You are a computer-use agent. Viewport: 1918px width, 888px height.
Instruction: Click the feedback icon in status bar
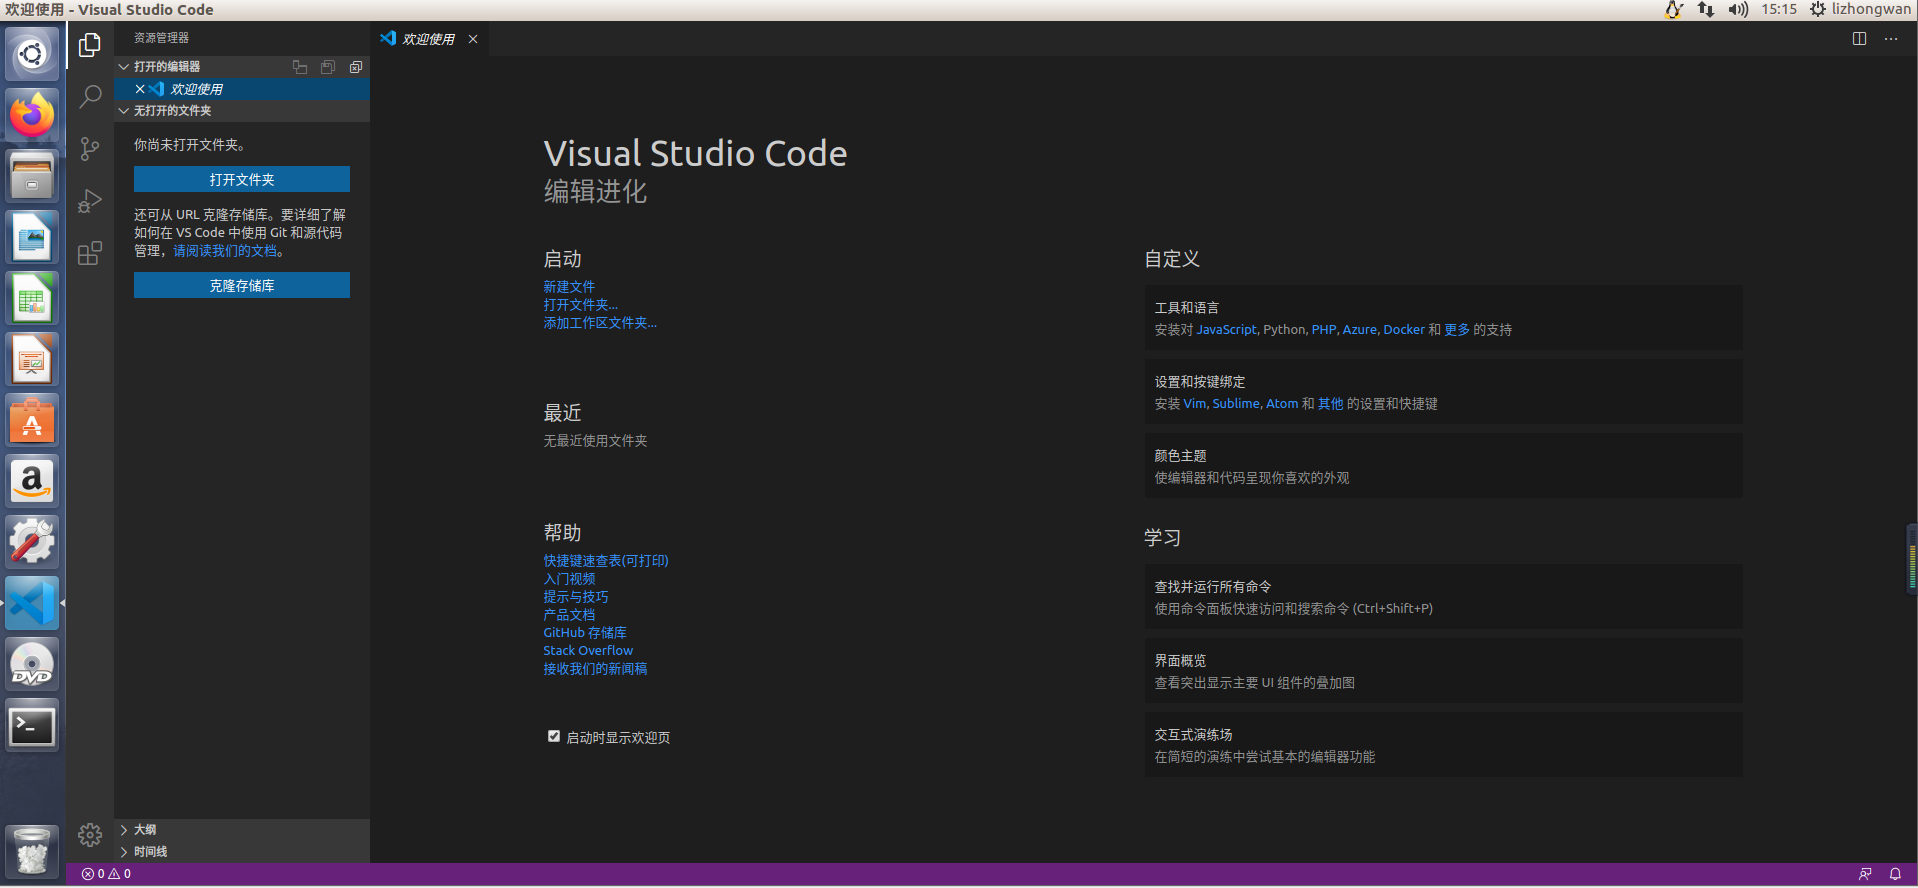click(1865, 874)
